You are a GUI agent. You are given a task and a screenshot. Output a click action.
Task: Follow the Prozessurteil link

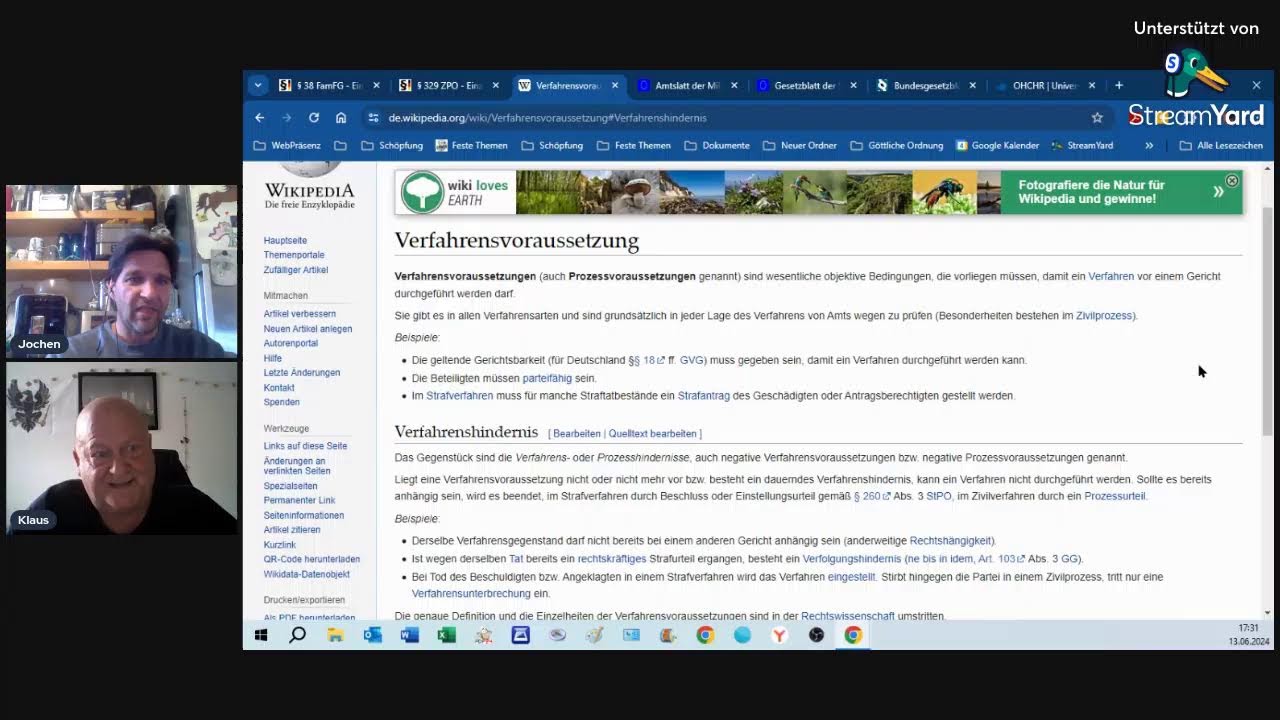[x=1114, y=496]
